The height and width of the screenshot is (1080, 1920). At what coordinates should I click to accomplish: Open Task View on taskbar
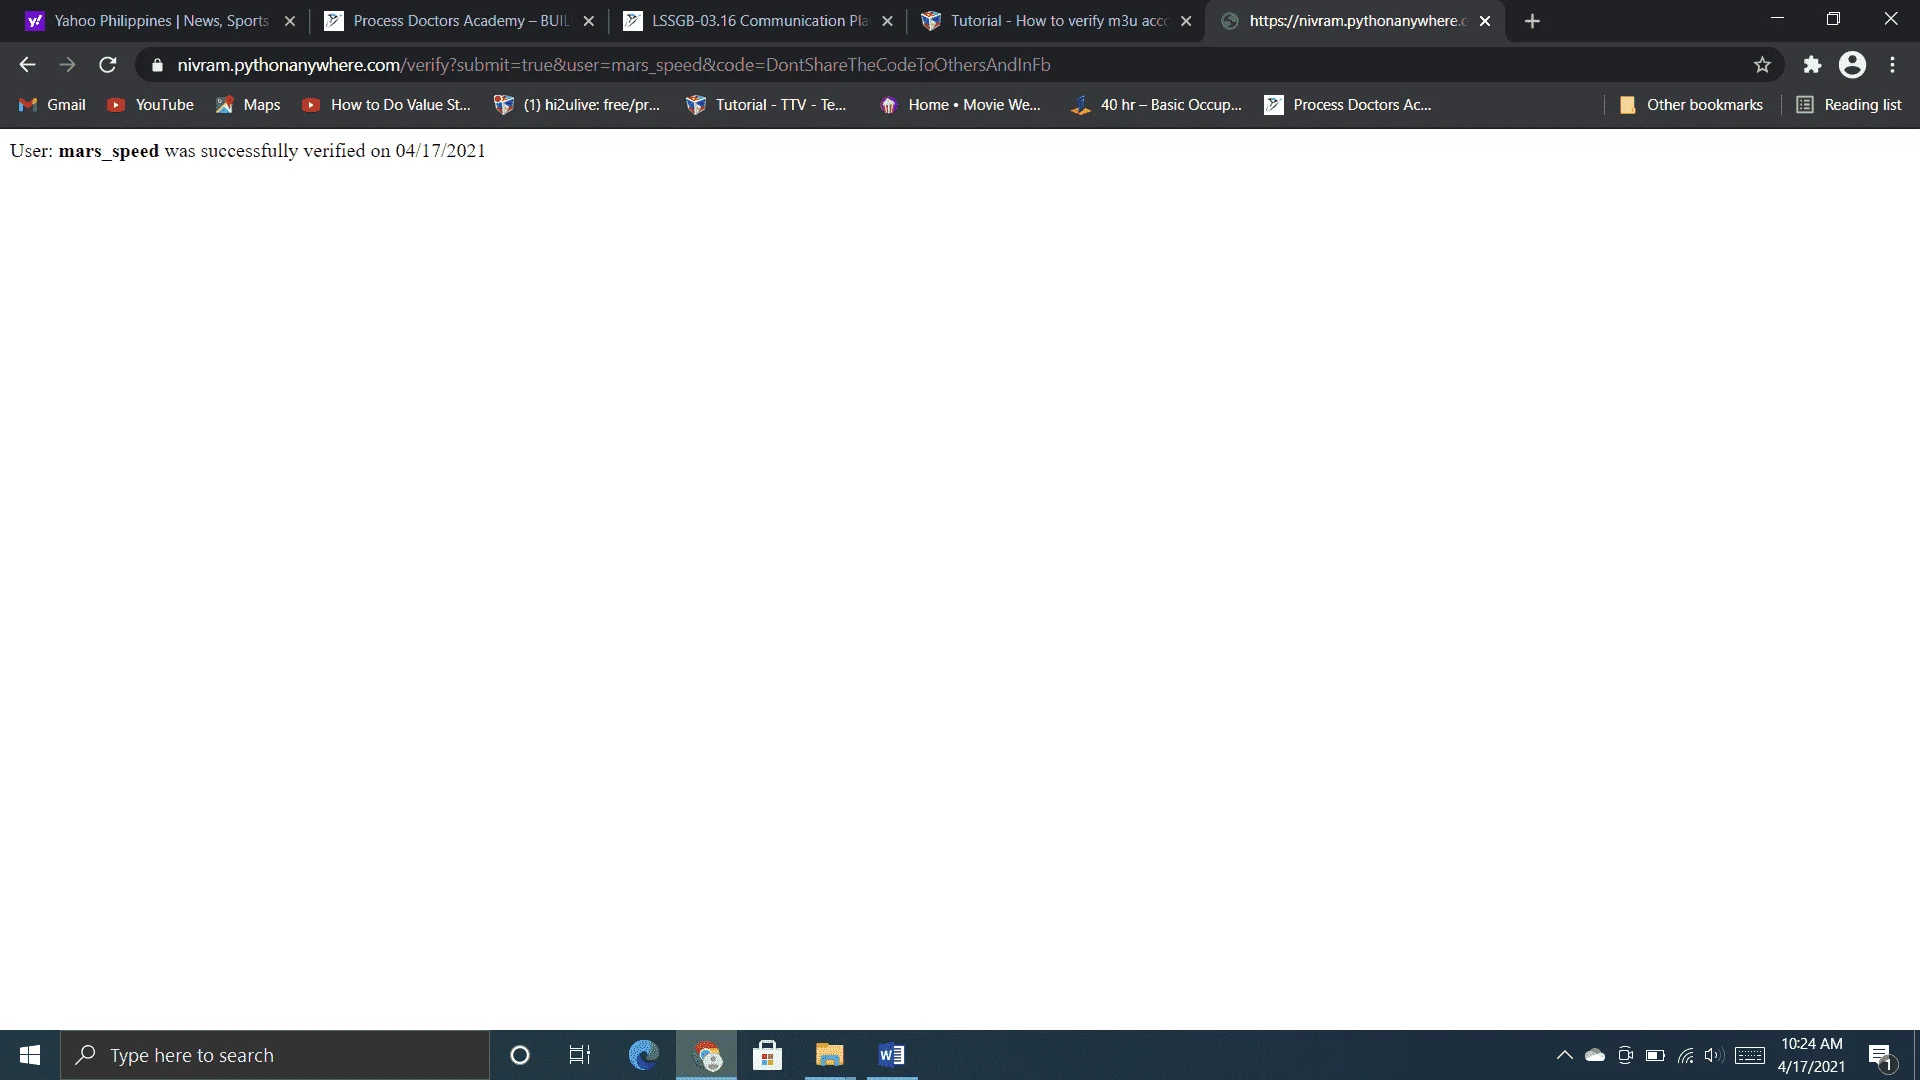pos(580,1055)
